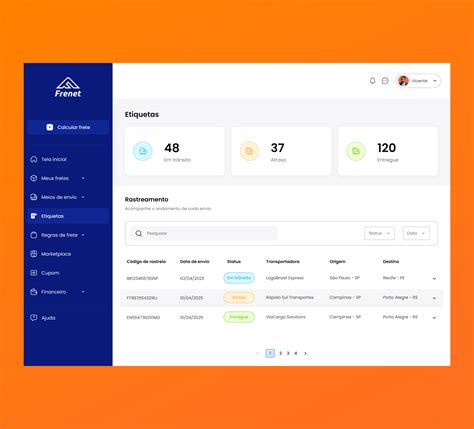Go to next page arrow
This screenshot has width=474, height=429.
[x=305, y=353]
